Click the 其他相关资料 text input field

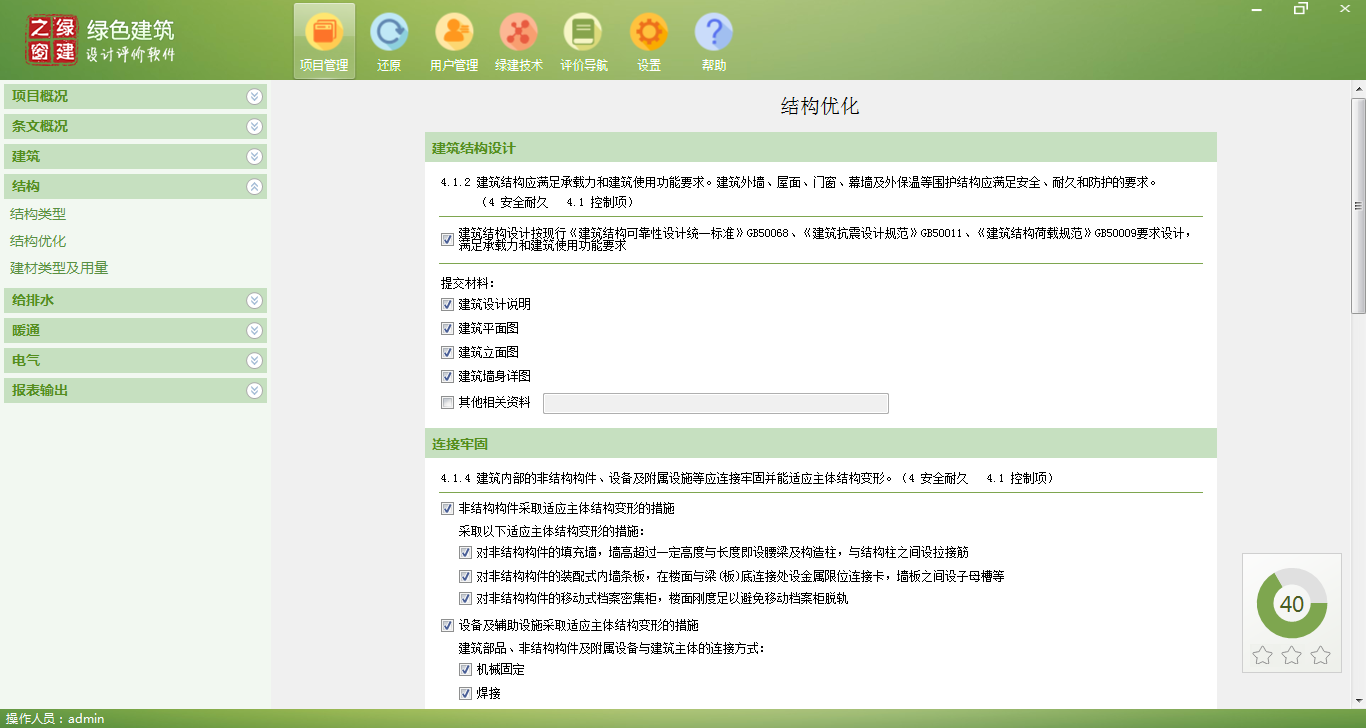coord(715,402)
